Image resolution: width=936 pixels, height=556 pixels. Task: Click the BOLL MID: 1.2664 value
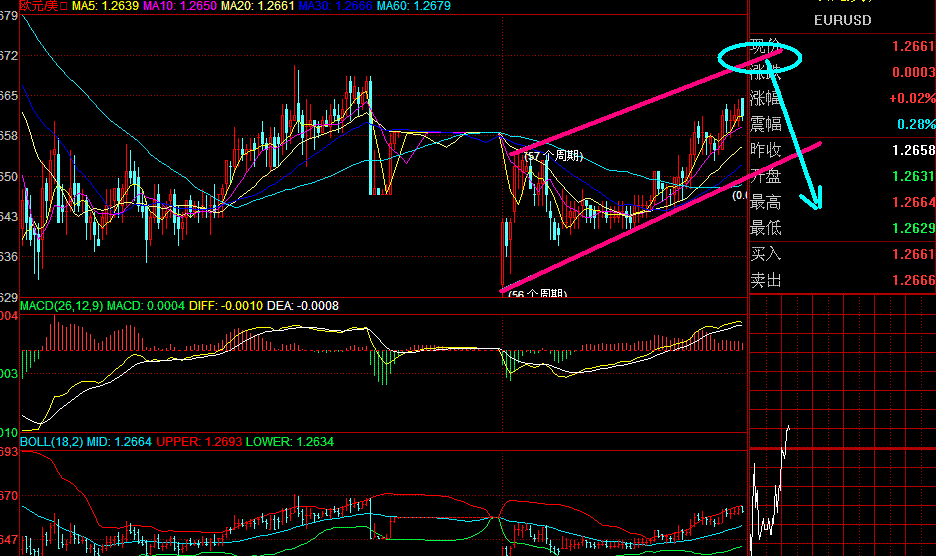(x=119, y=442)
